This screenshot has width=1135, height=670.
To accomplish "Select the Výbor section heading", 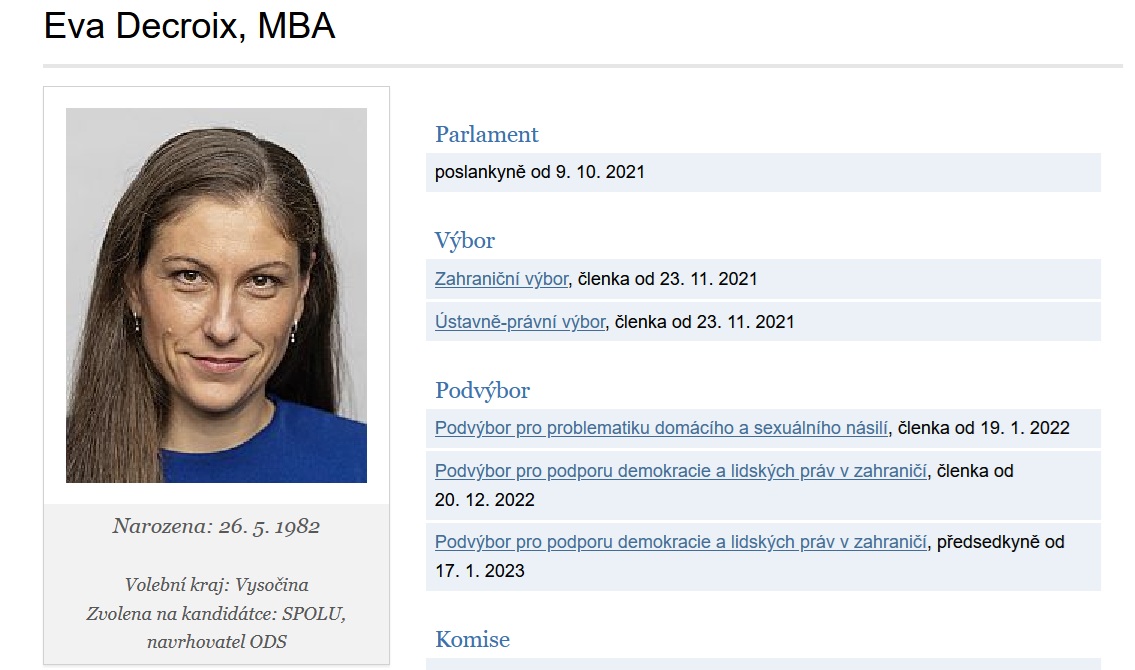I will pos(465,240).
